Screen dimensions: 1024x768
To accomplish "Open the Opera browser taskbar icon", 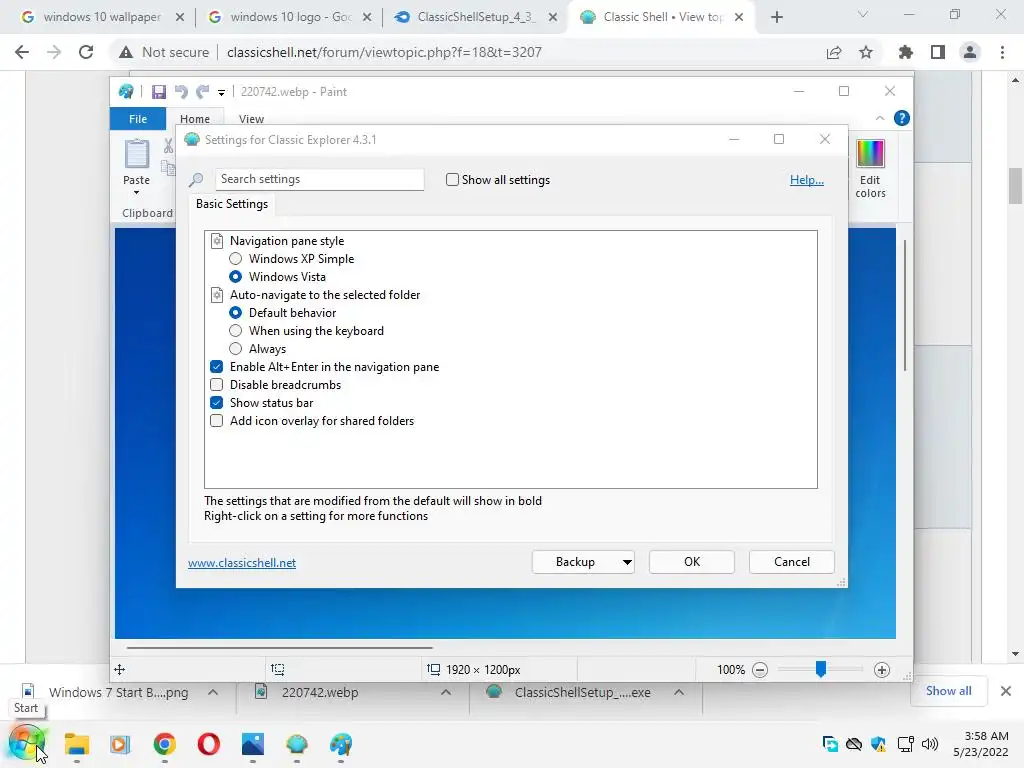I will (208, 744).
